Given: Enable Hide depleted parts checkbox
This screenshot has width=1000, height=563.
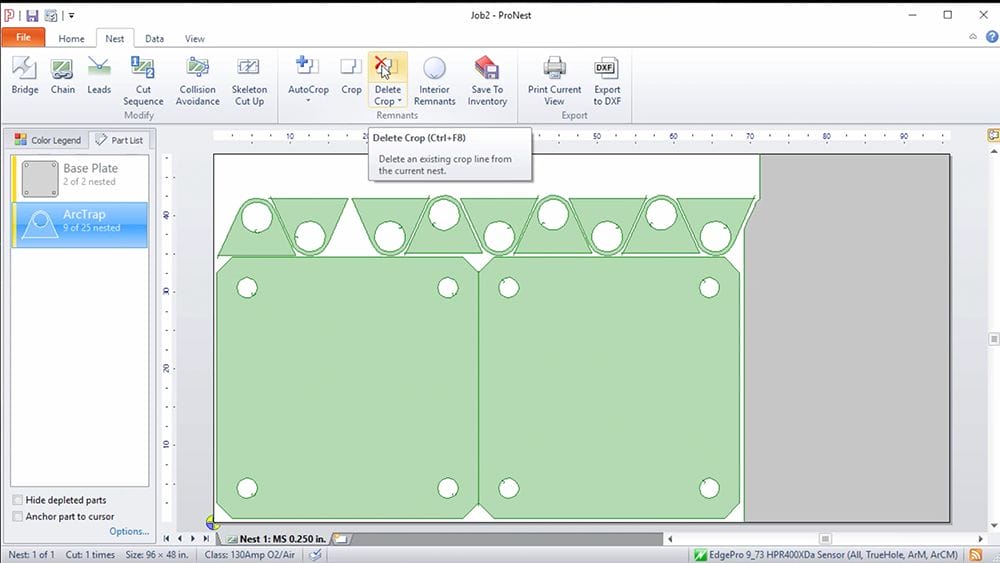Looking at the screenshot, I should [19, 500].
